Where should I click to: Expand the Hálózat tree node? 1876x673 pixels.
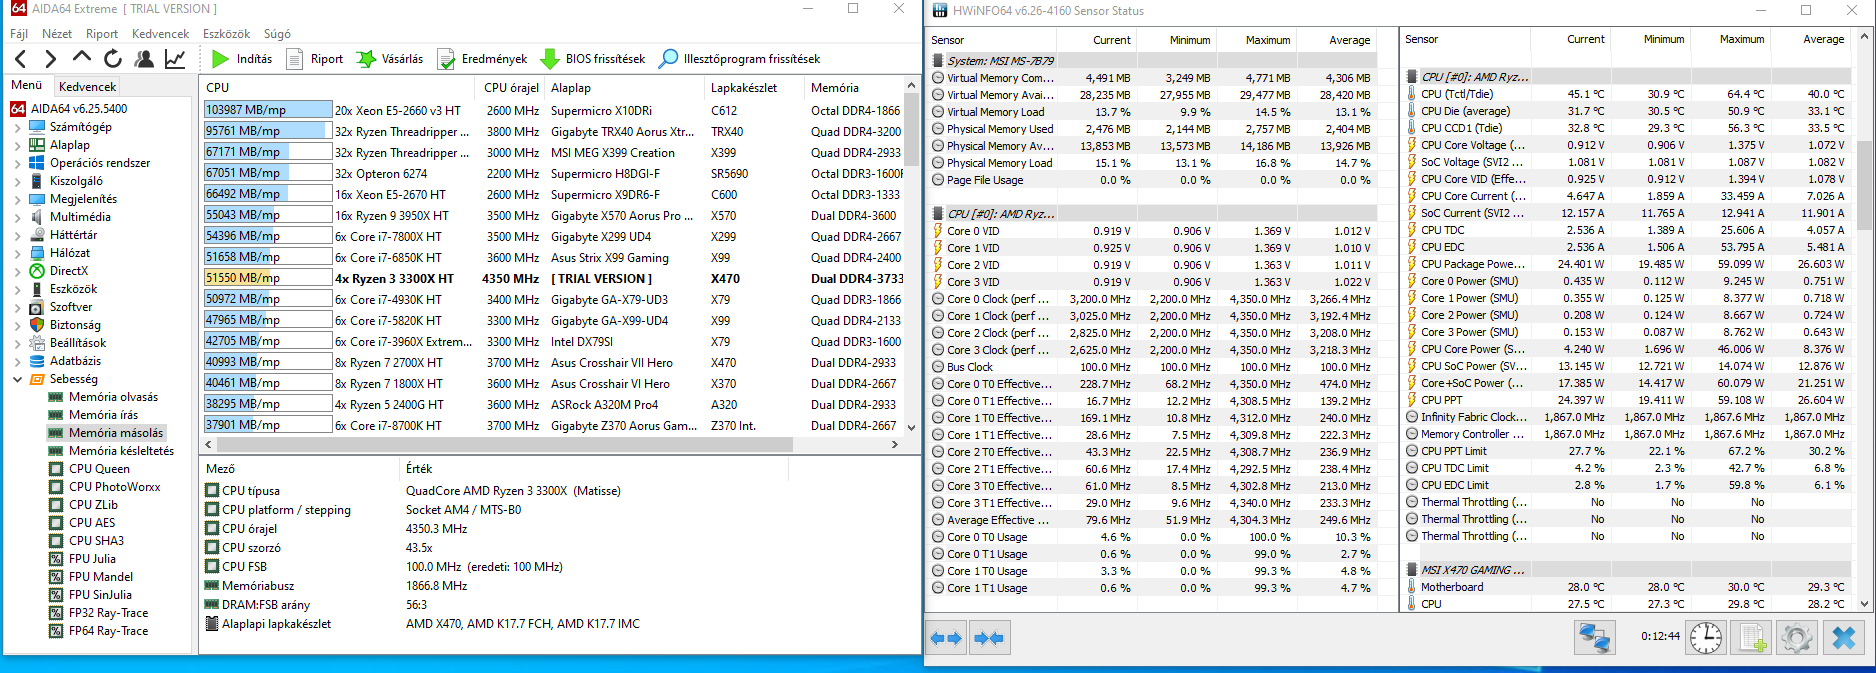17,253
